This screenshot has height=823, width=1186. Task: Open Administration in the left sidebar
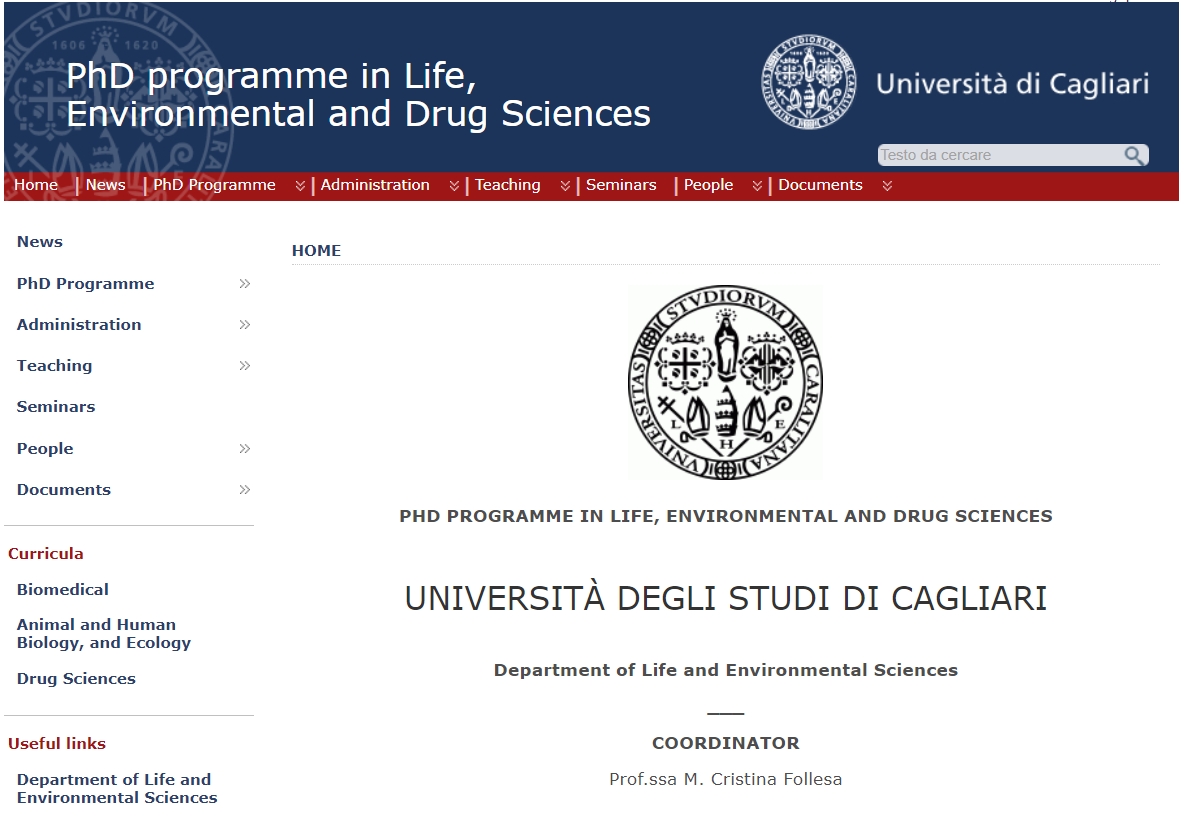coord(79,325)
